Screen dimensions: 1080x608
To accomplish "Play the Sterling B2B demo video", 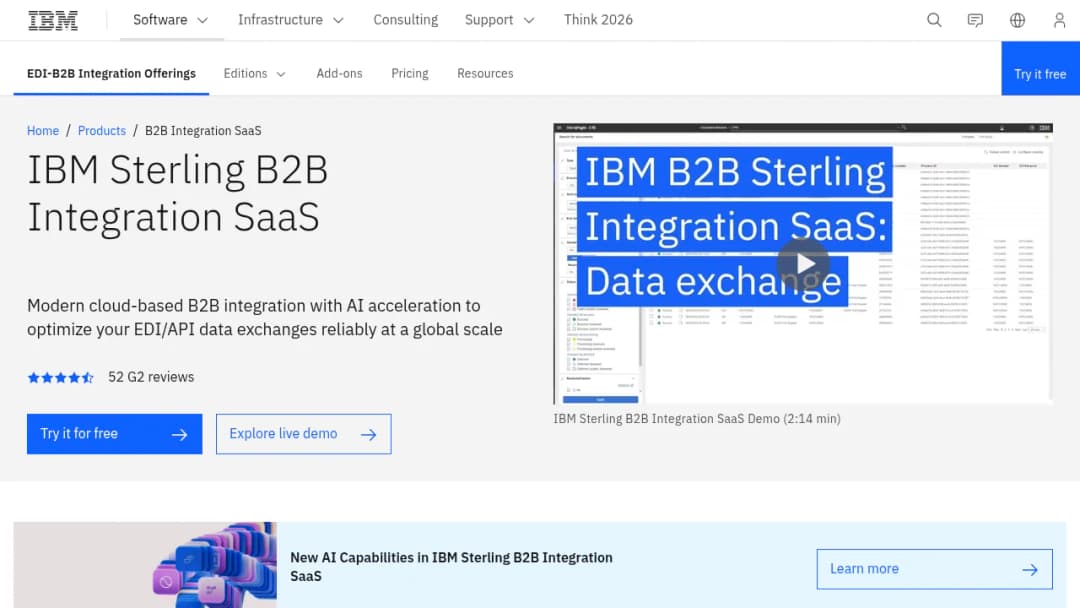I will click(803, 264).
